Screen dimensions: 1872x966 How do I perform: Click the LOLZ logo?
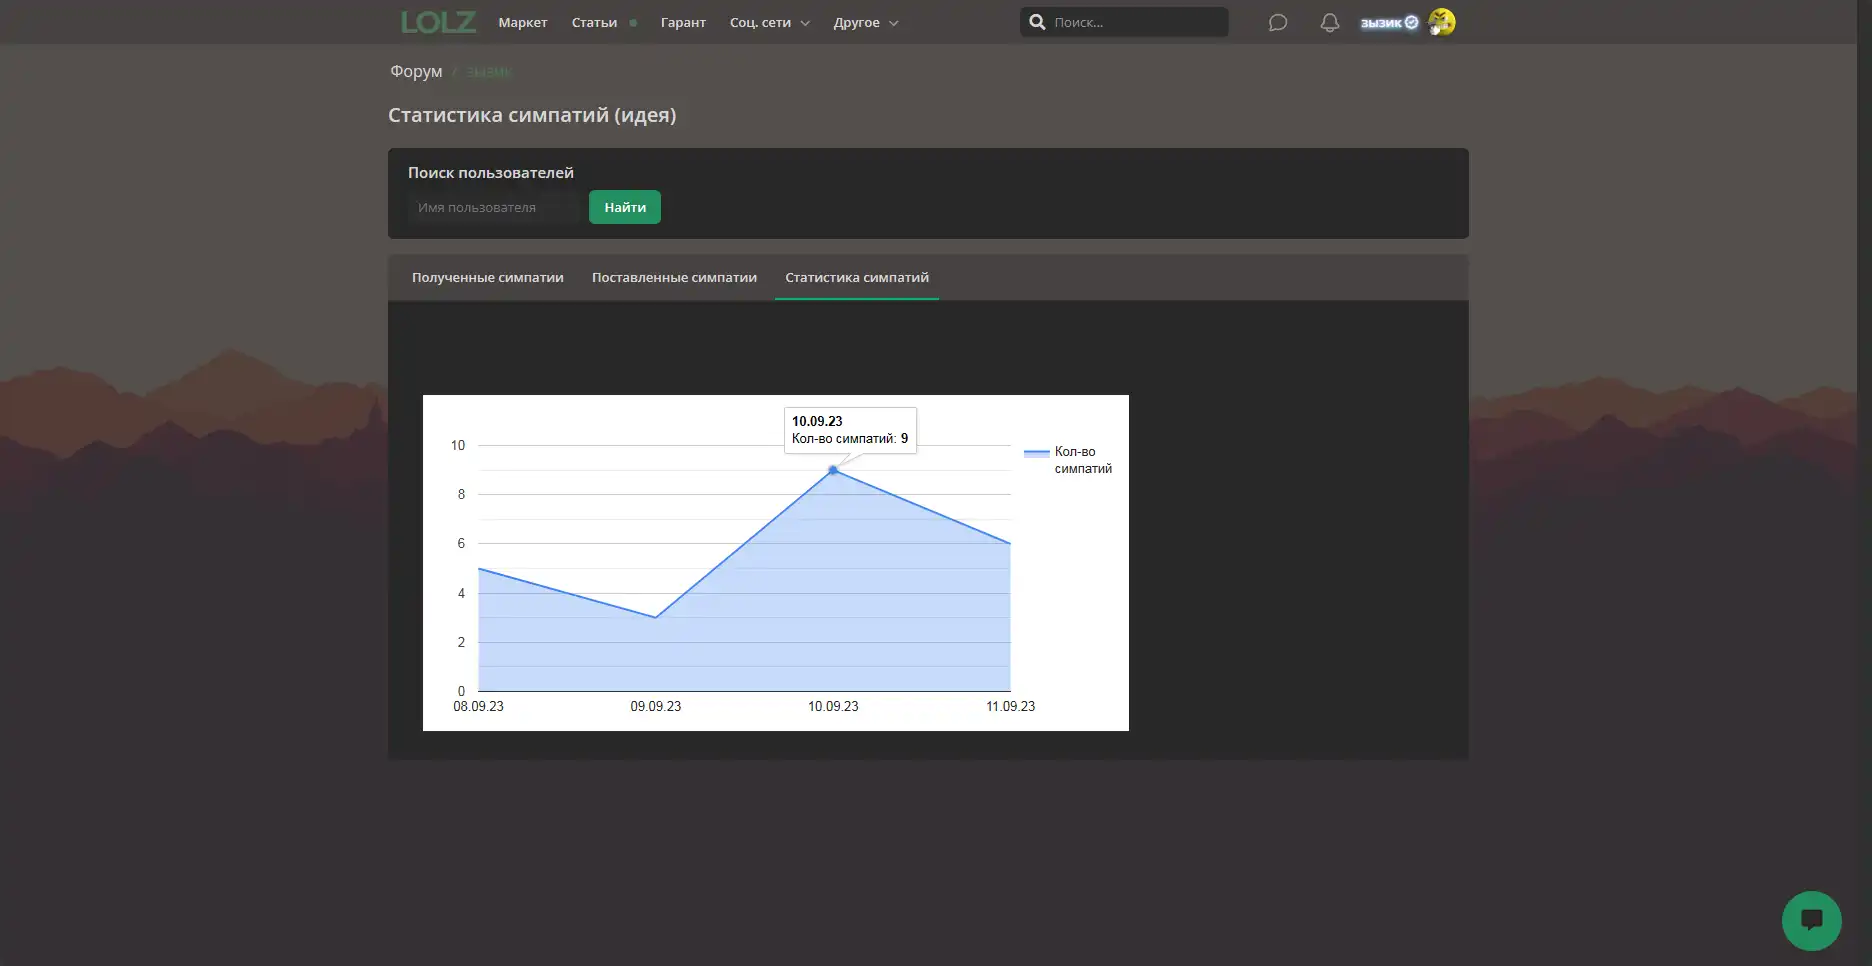(x=438, y=22)
